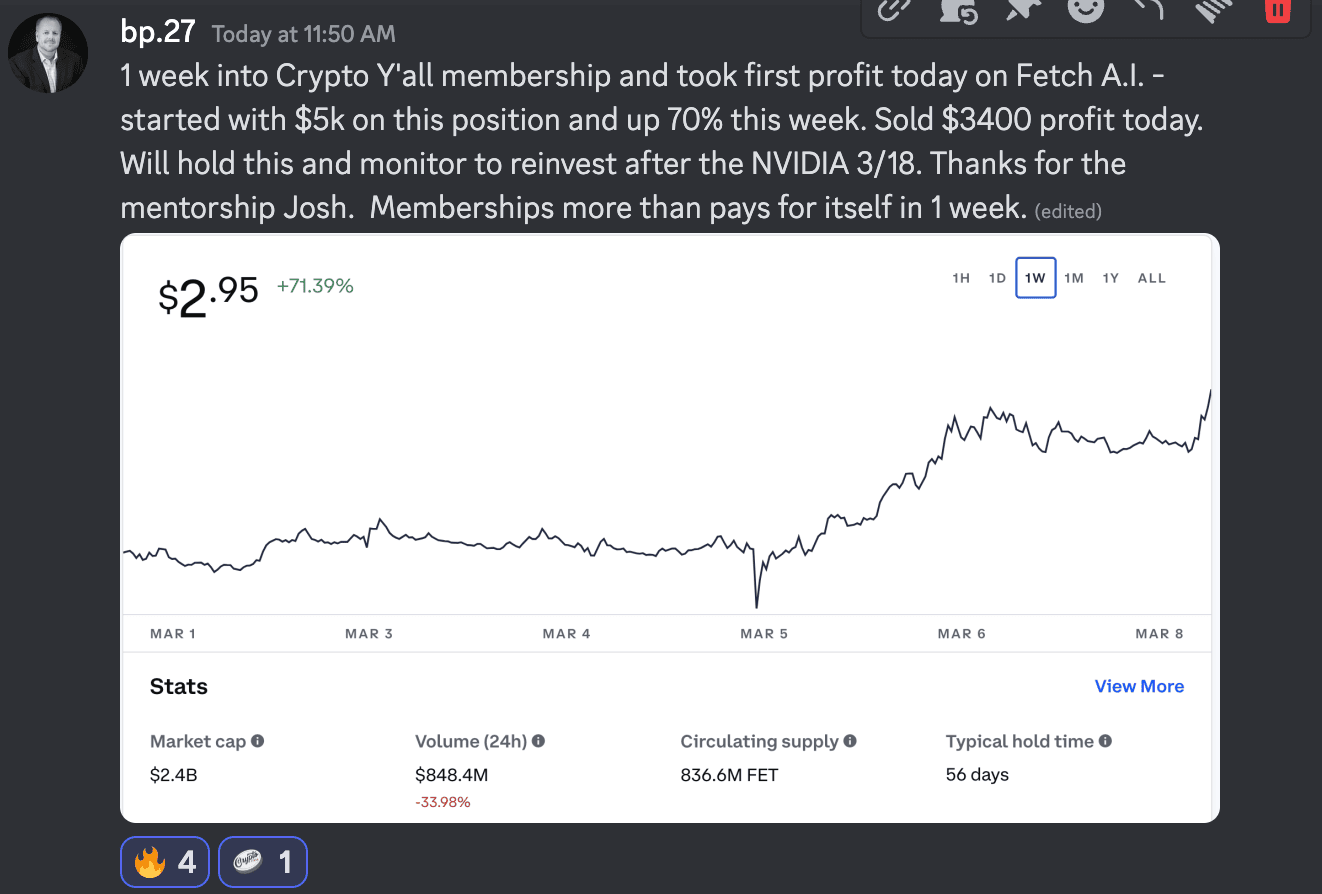This screenshot has width=1322, height=894.
Task: Open the View More stats link
Action: click(1139, 686)
